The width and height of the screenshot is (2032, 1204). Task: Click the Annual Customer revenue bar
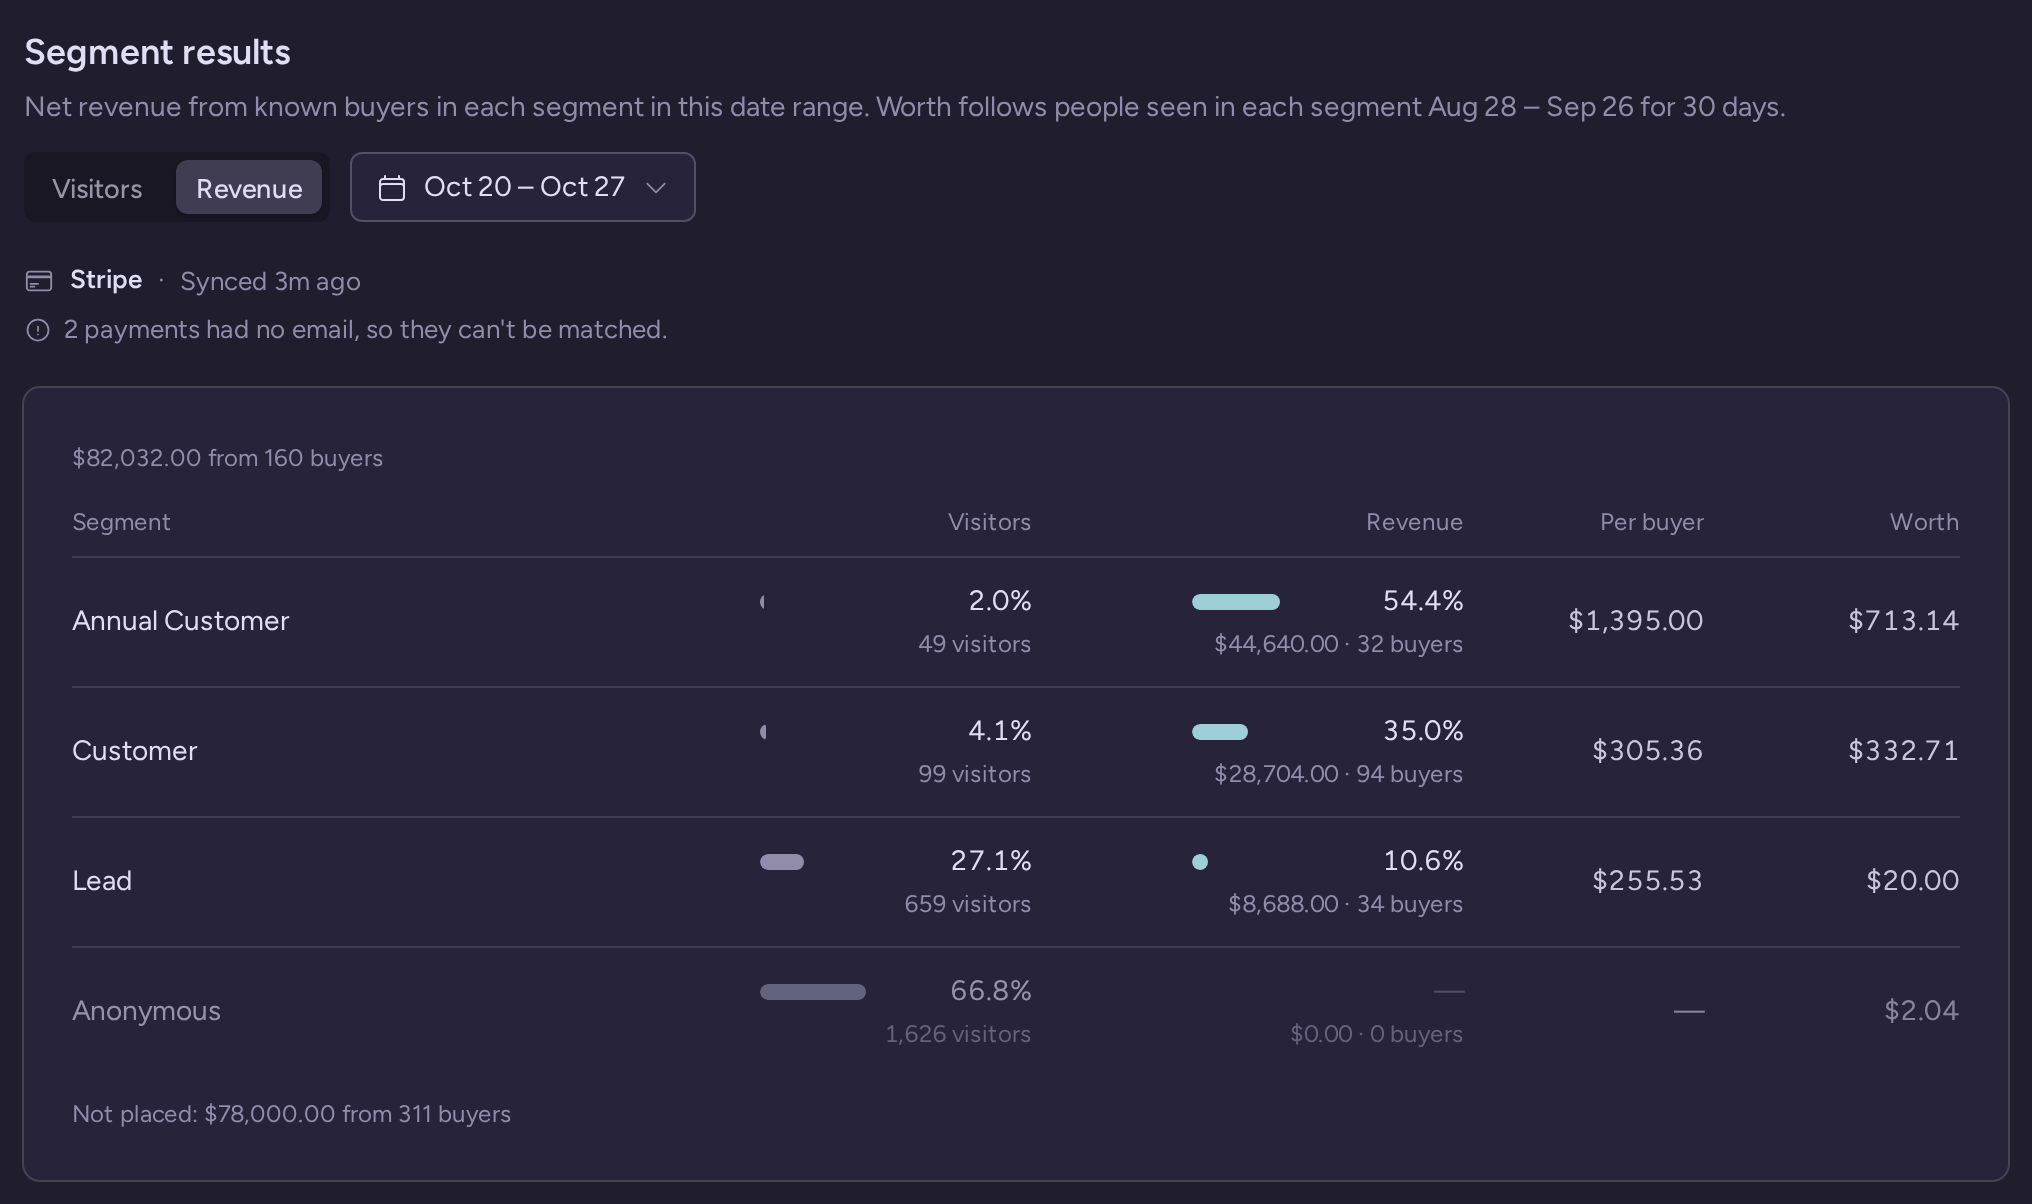tap(1236, 602)
